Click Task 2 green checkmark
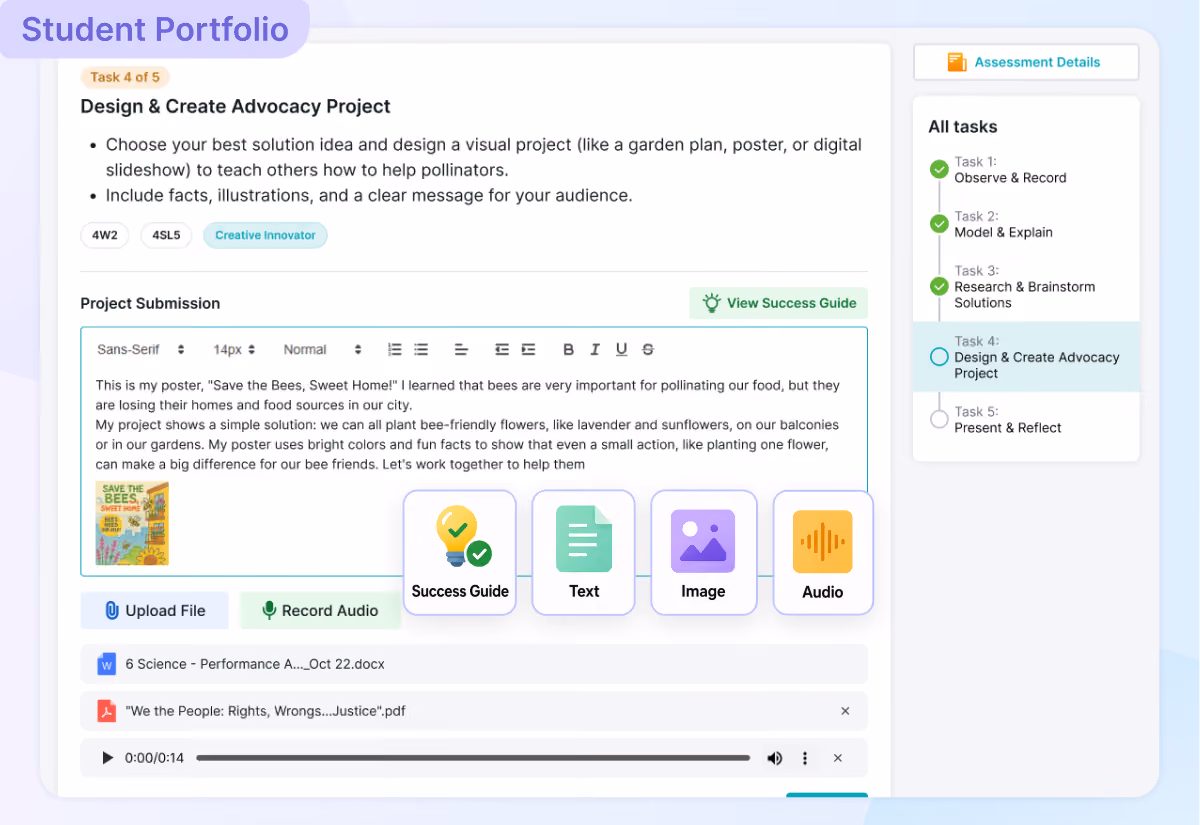 [939, 224]
